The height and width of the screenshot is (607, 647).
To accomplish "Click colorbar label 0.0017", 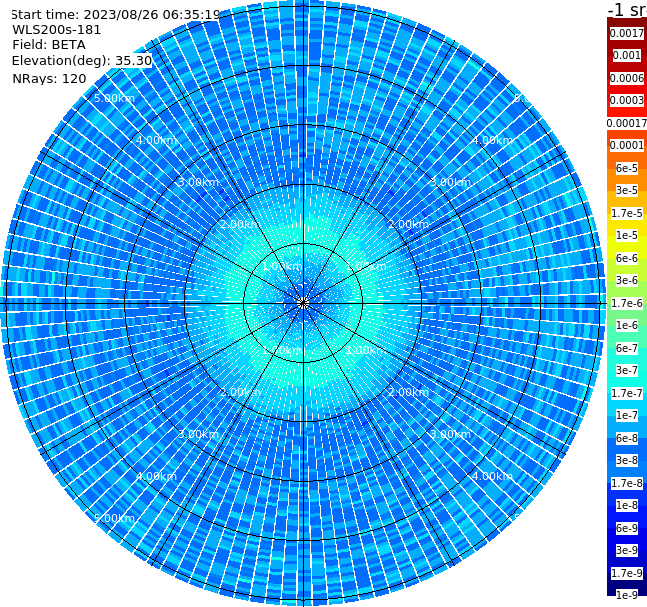I will 627,33.
